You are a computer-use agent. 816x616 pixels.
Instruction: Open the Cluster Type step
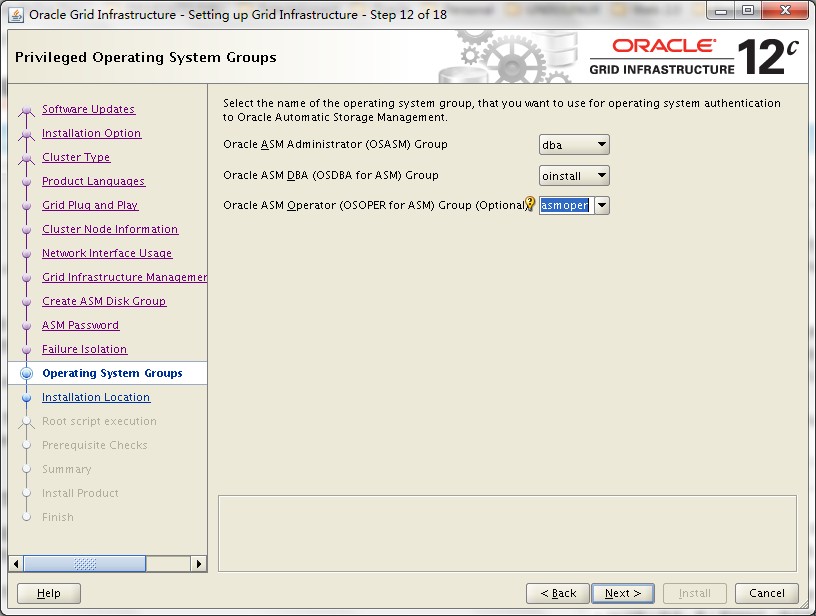pyautogui.click(x=76, y=157)
